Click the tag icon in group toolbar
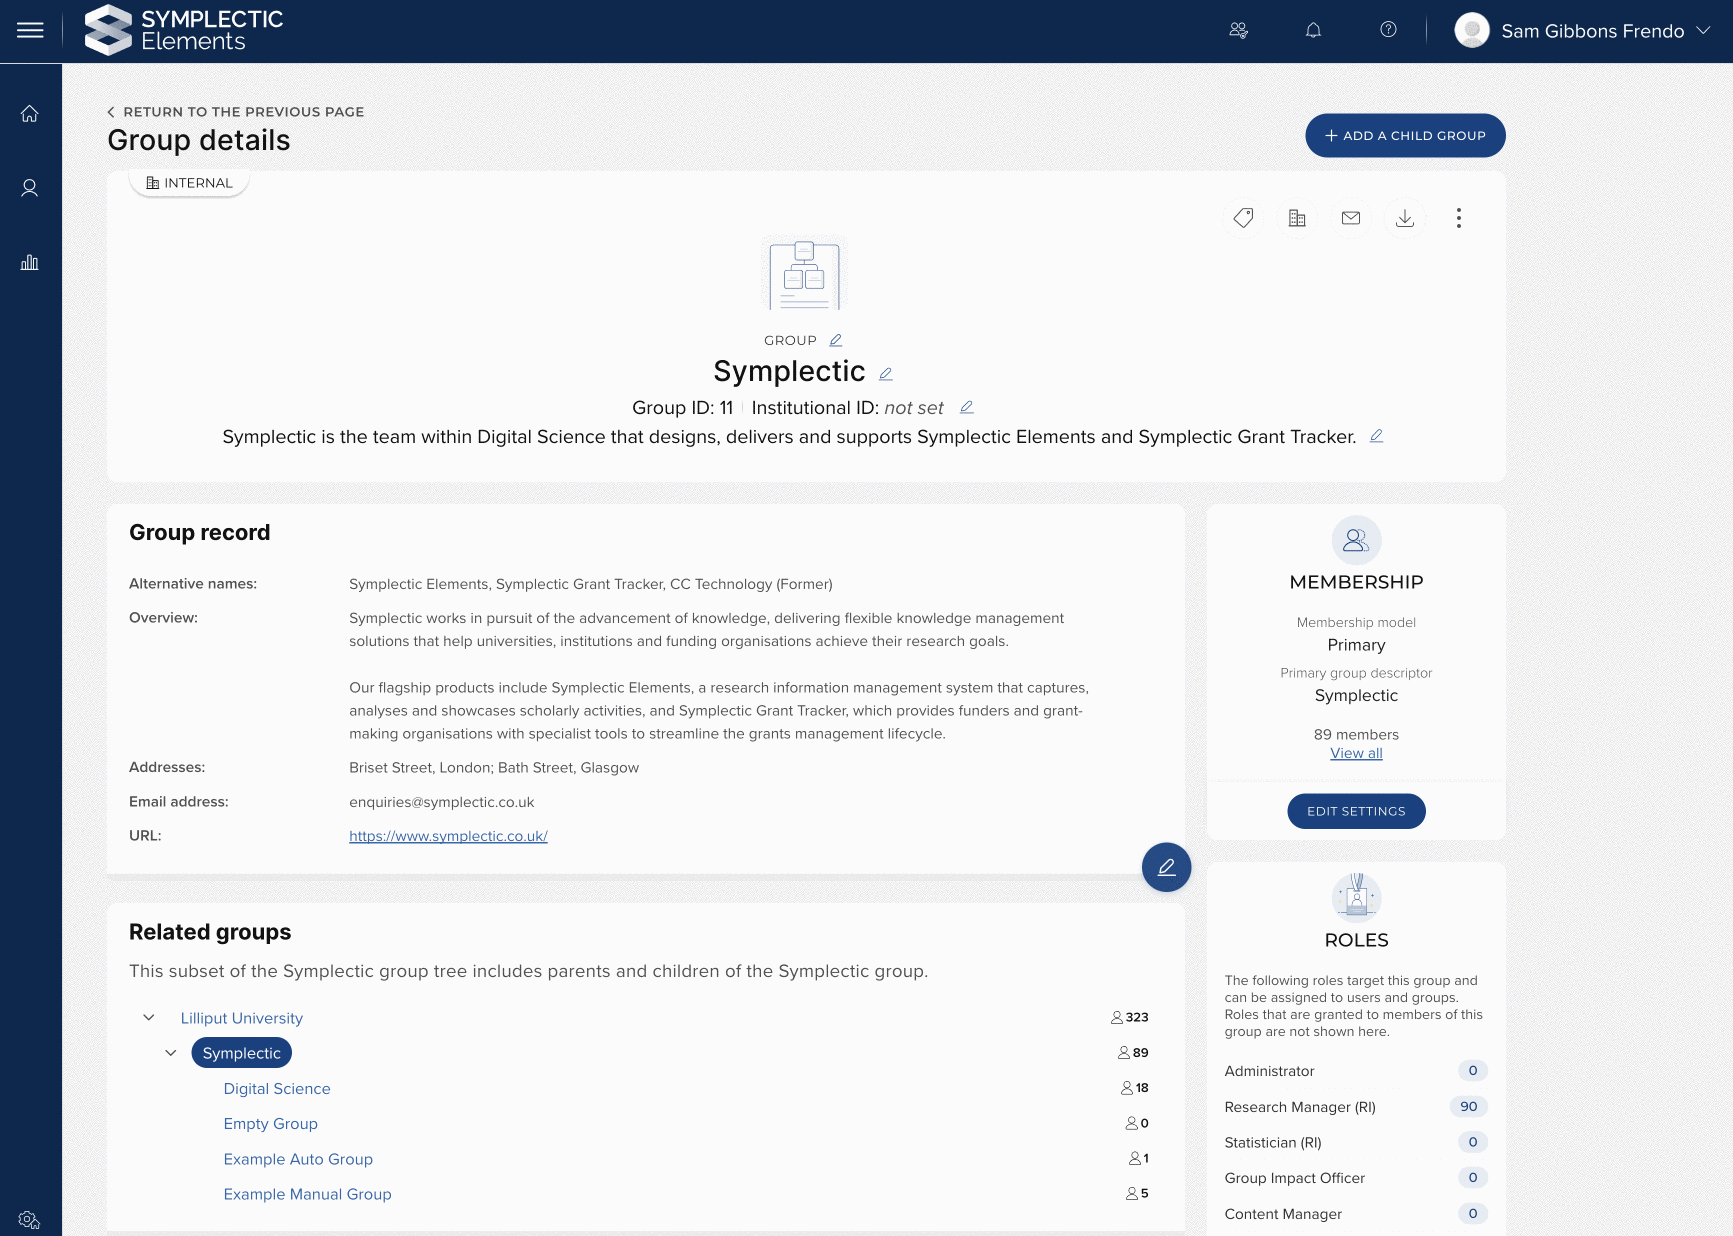Screen dimensions: 1733x1236 pyautogui.click(x=1243, y=218)
